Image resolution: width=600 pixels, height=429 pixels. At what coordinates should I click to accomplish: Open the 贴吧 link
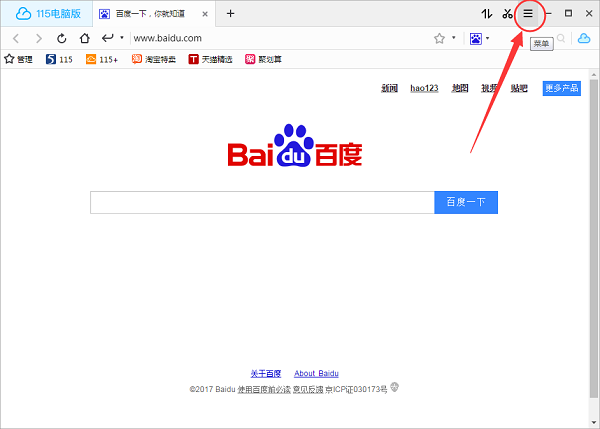[x=519, y=88]
